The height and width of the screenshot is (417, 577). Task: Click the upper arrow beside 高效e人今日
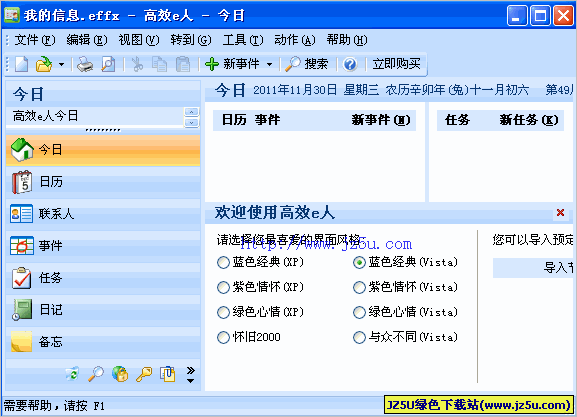(x=191, y=112)
